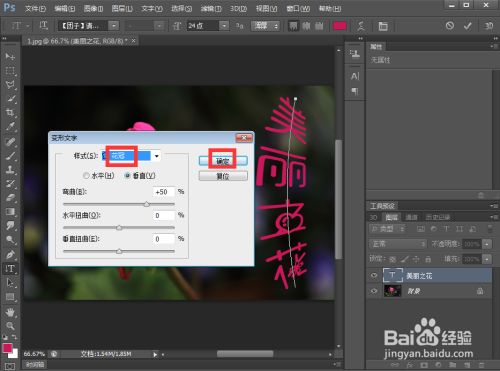Open the 样式(S) warp style dropdown
The image size is (500, 371).
(x=156, y=156)
